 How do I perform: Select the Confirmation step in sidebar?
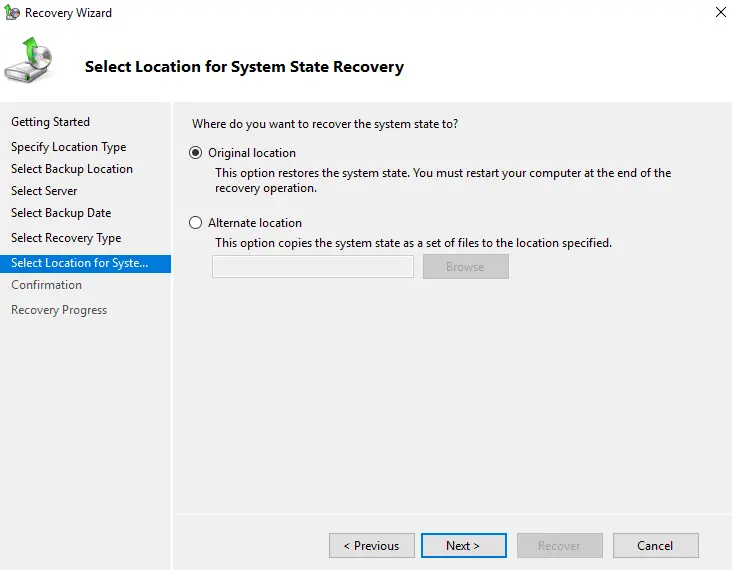pos(46,285)
